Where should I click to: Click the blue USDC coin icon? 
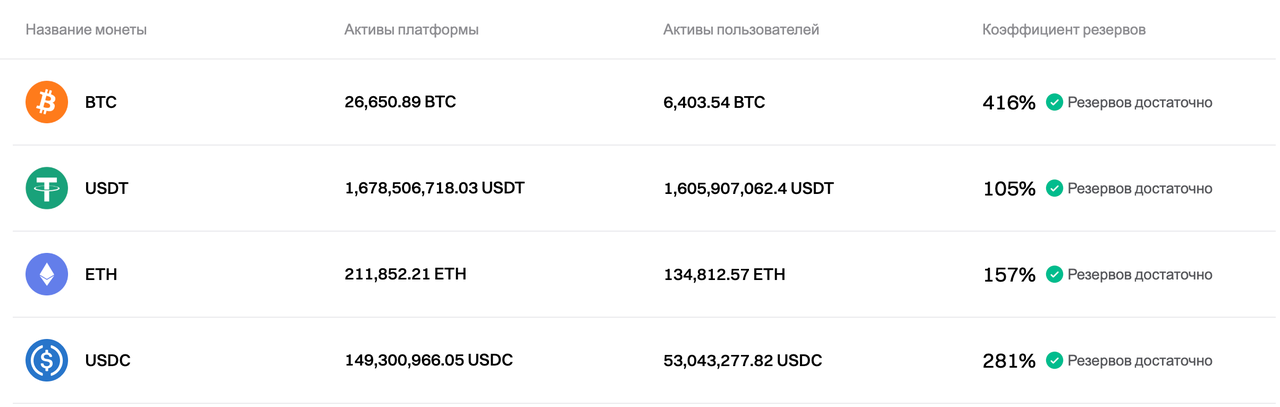(46, 360)
